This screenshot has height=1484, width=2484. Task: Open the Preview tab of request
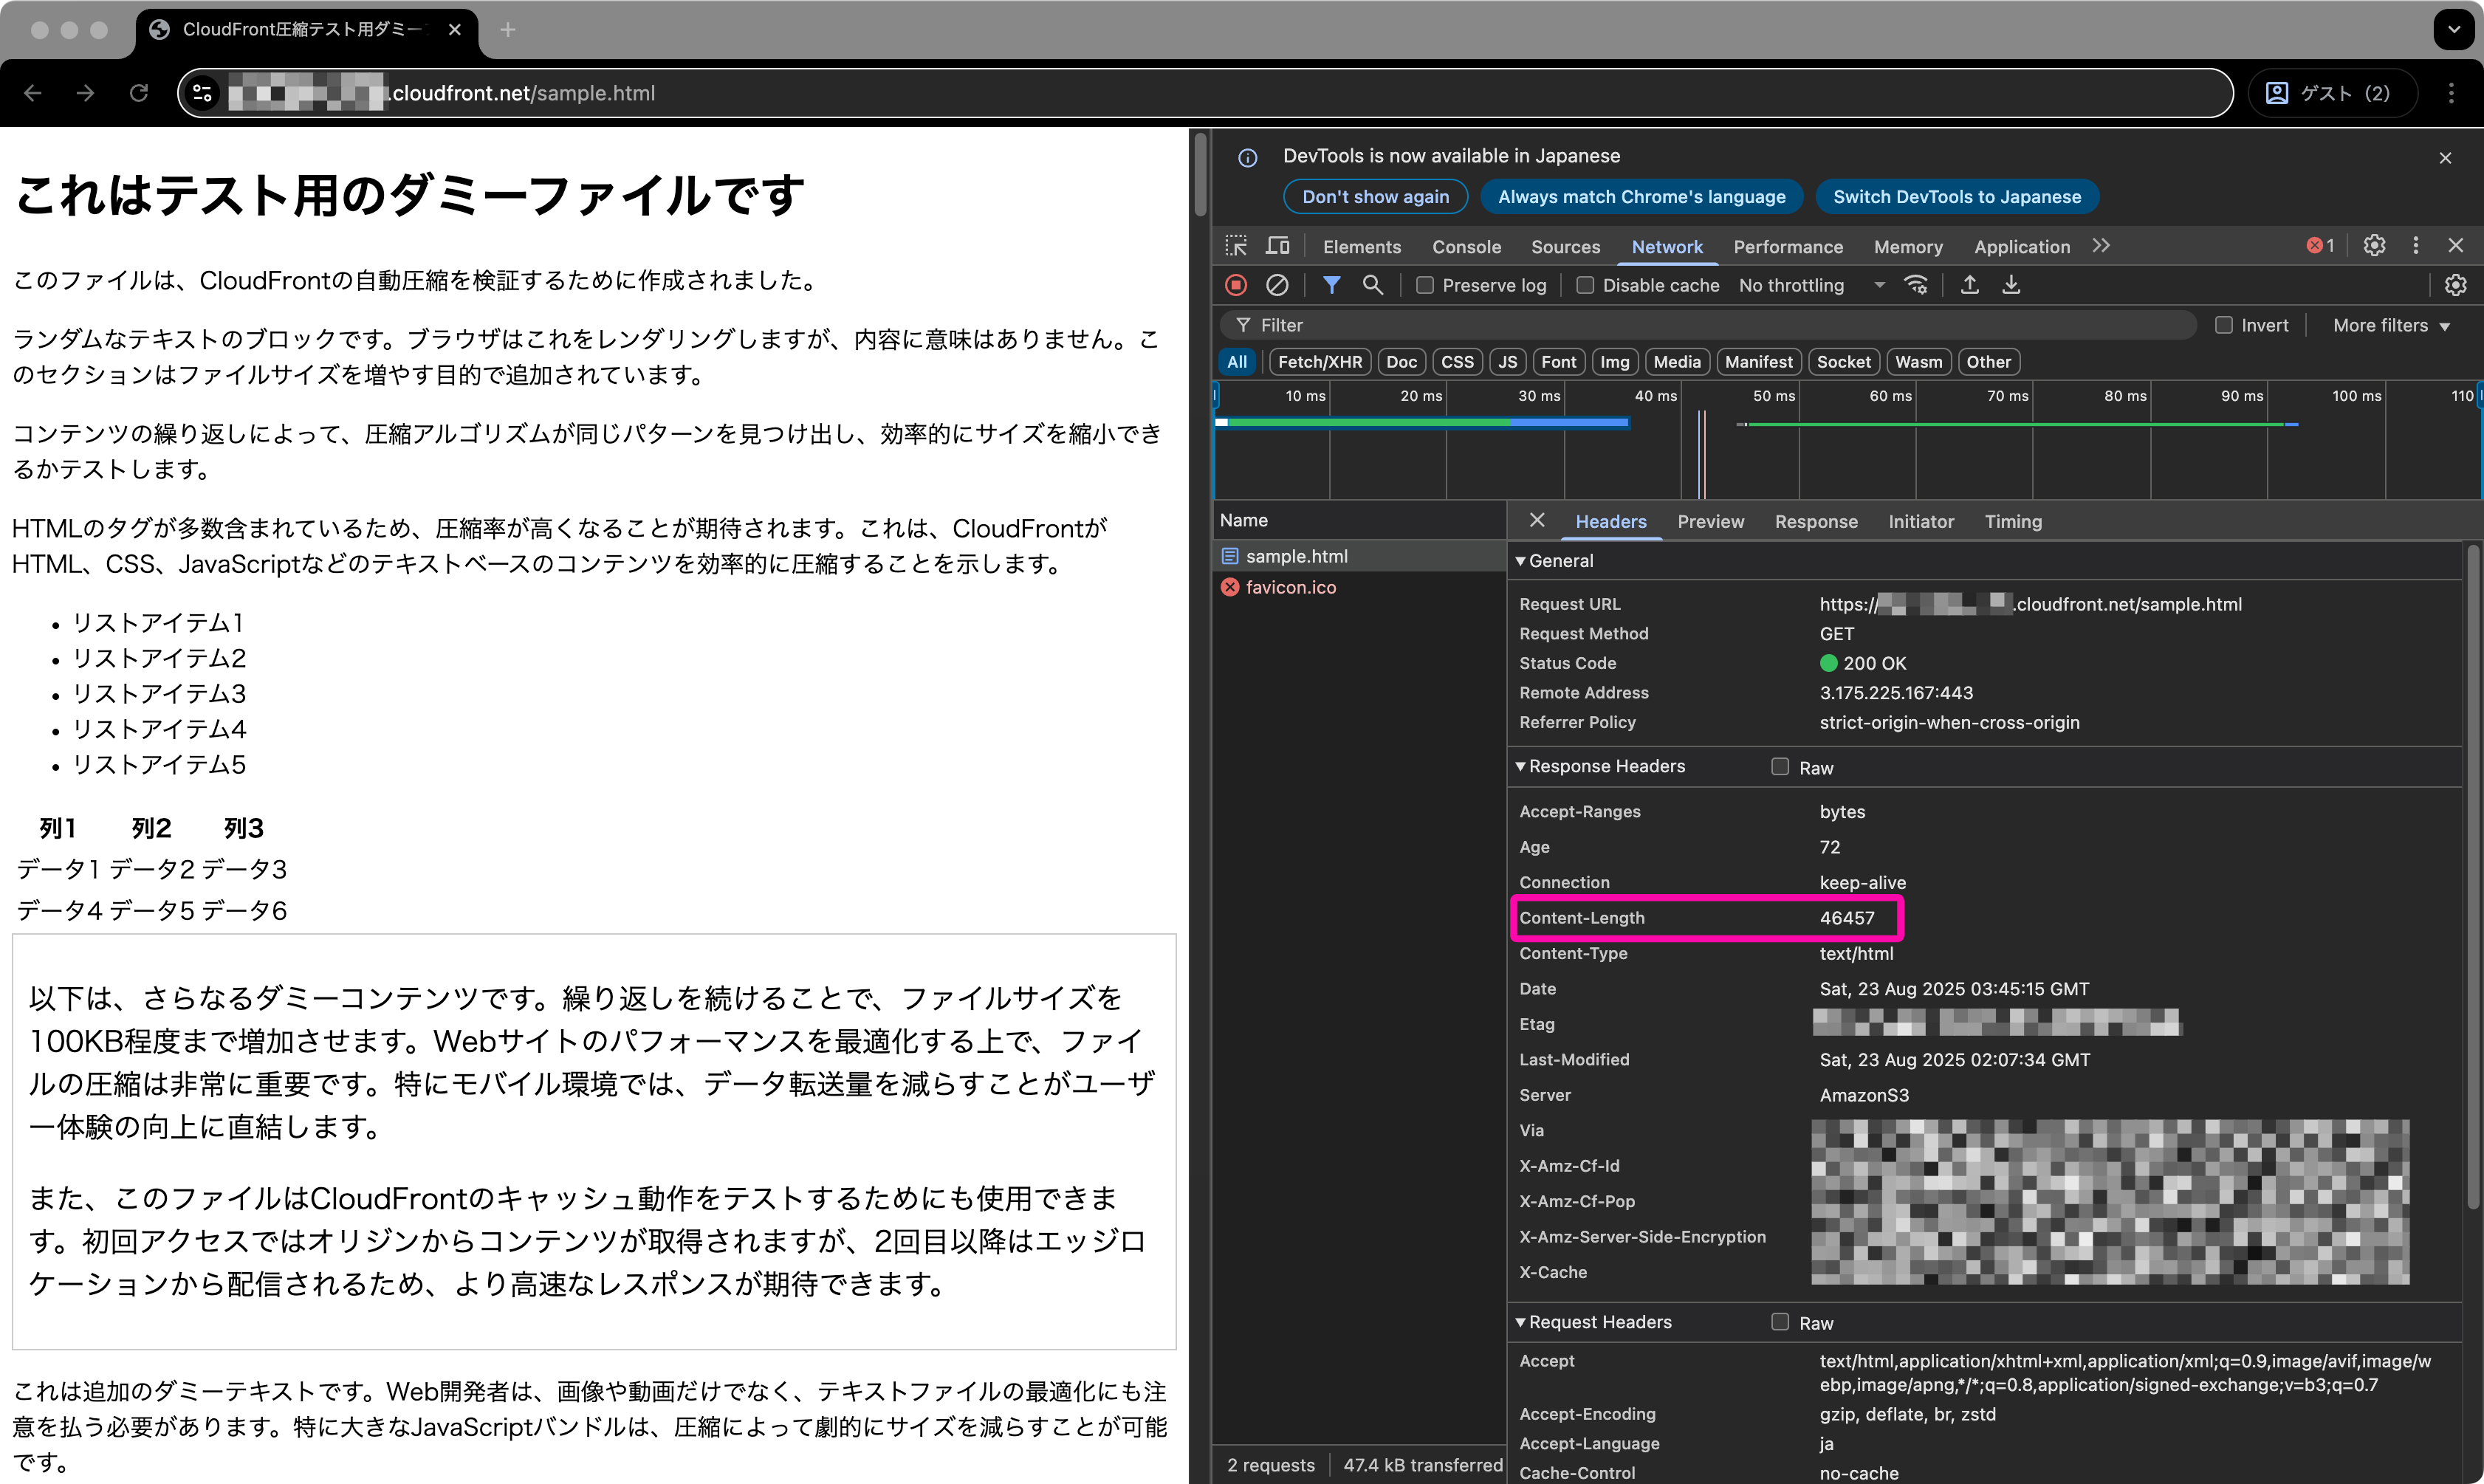pos(1710,521)
